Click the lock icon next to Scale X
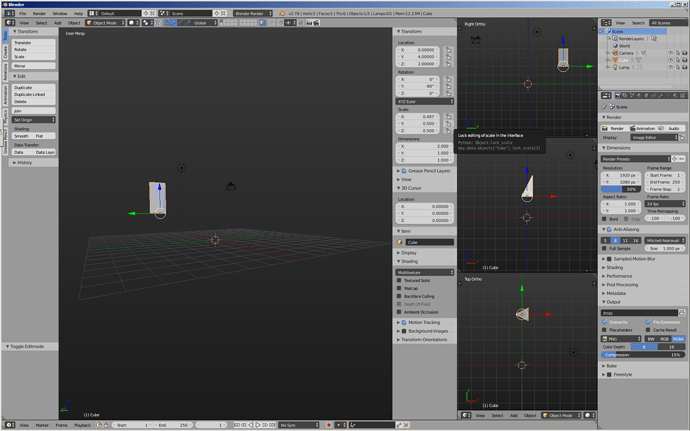The height and width of the screenshot is (431, 690). pyautogui.click(x=448, y=117)
